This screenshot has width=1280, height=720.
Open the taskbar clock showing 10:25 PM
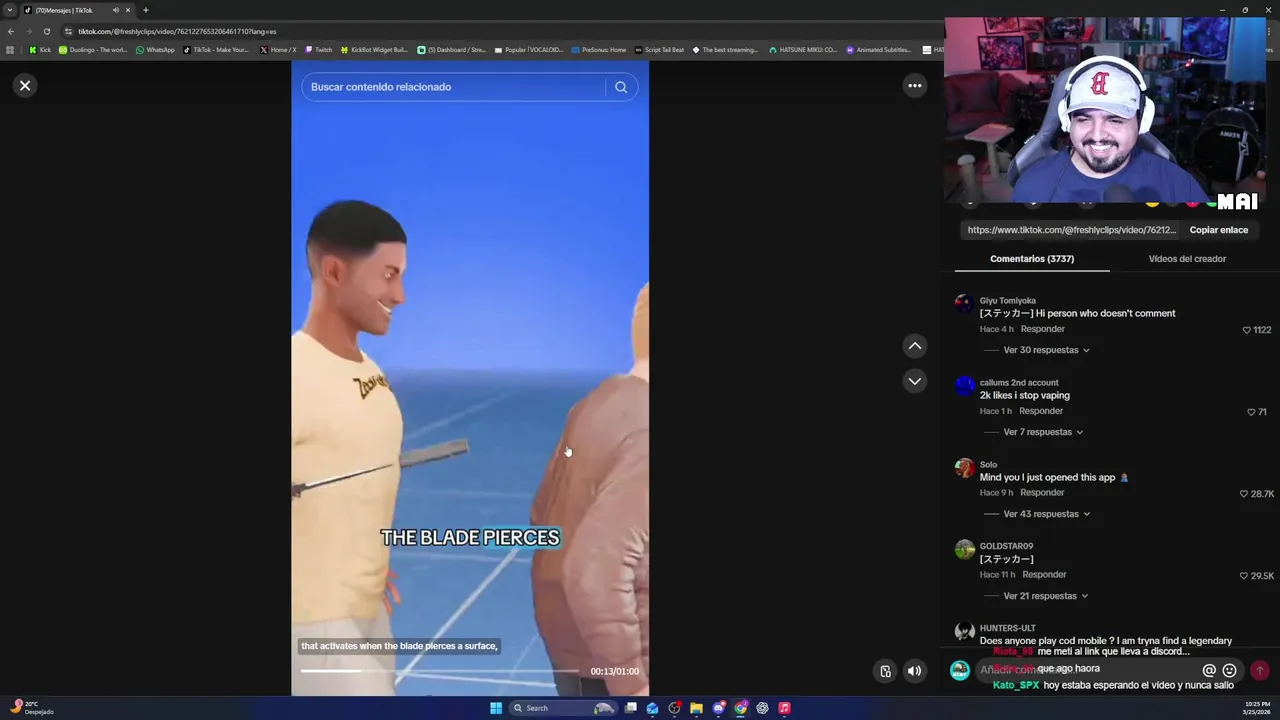pyautogui.click(x=1256, y=707)
